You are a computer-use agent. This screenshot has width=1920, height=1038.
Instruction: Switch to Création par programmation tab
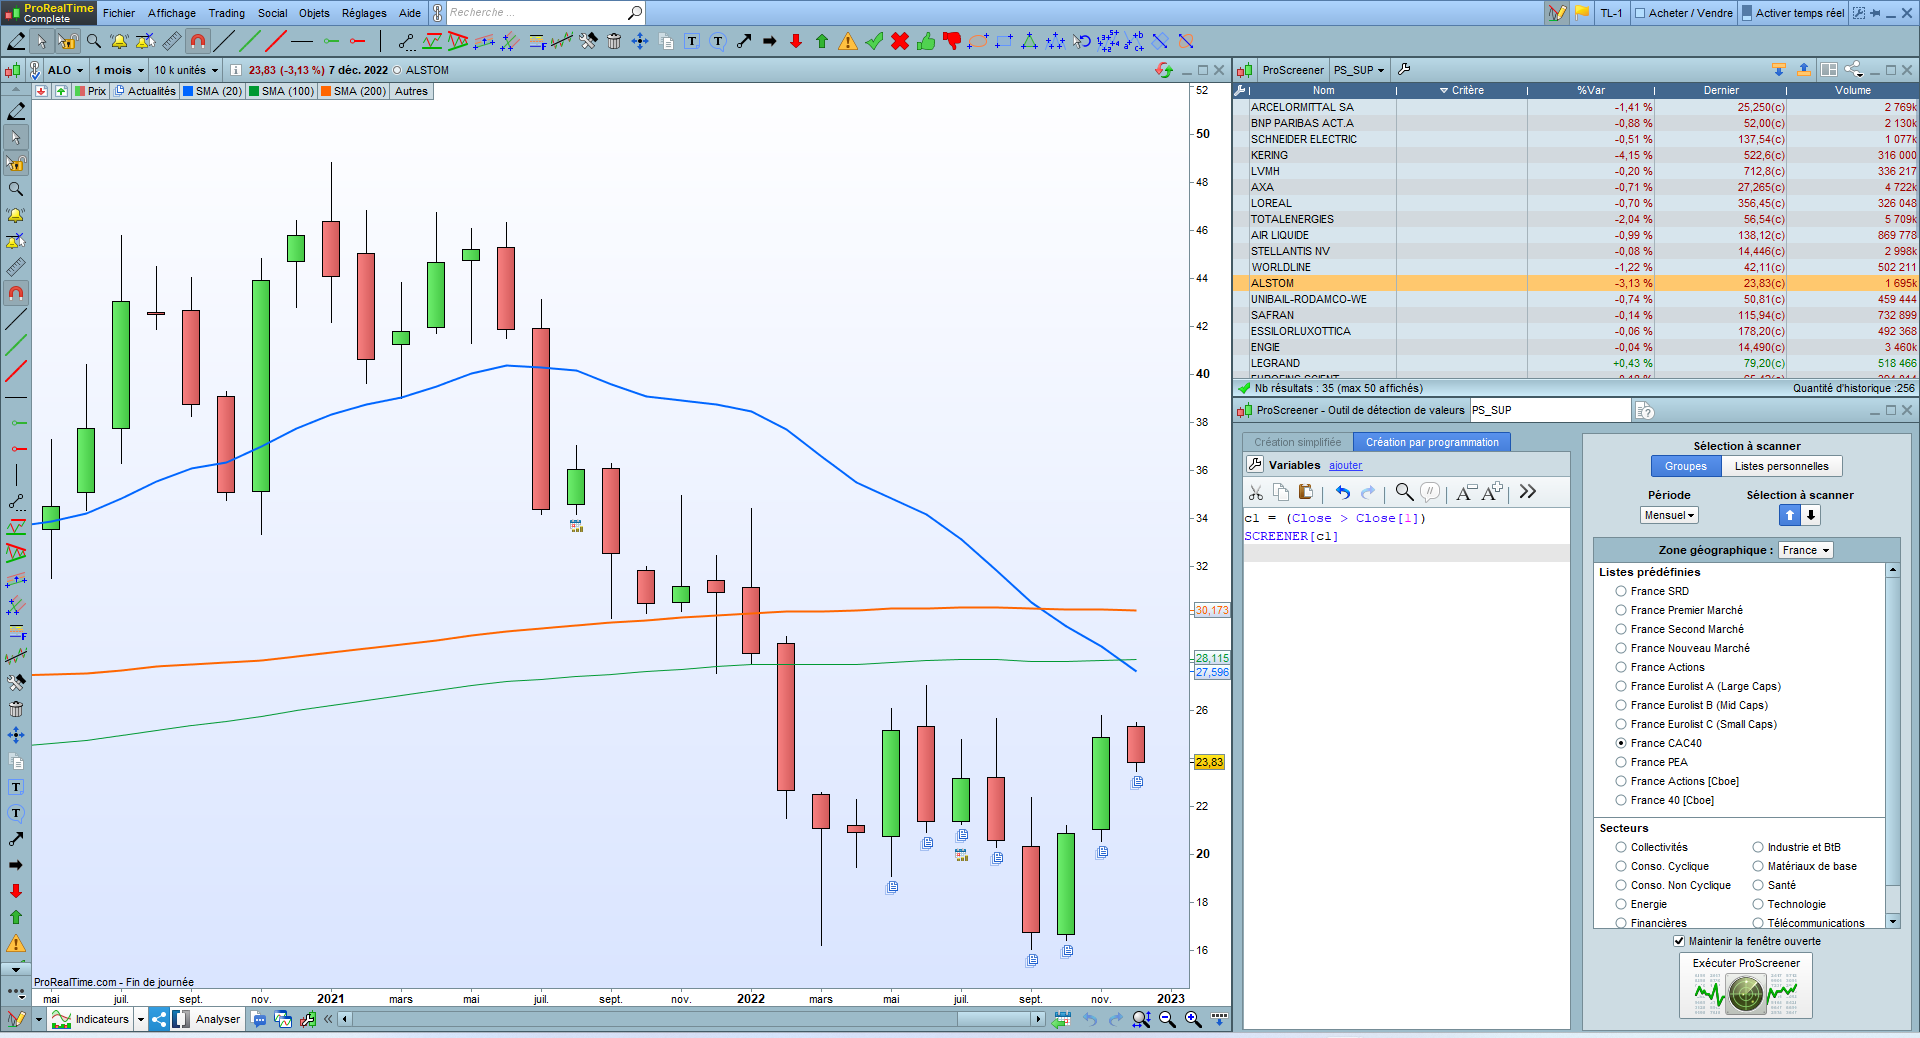pos(1432,442)
